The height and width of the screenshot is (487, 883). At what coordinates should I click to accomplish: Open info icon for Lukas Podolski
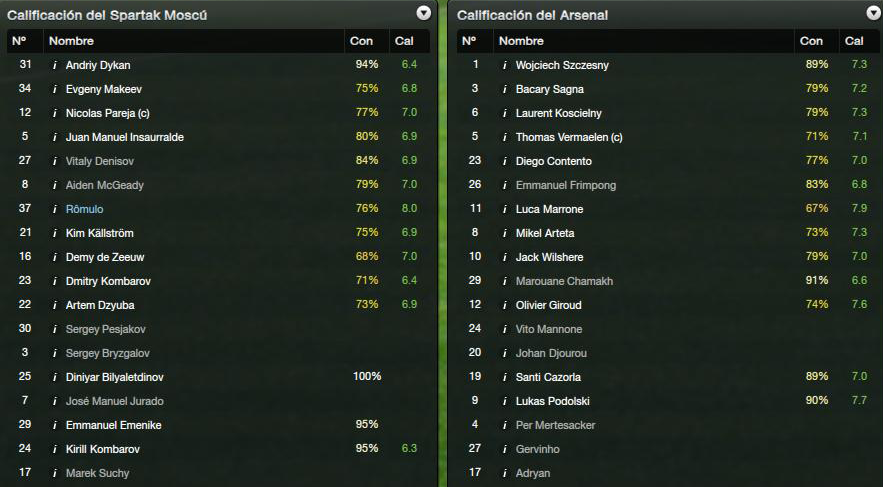point(505,401)
